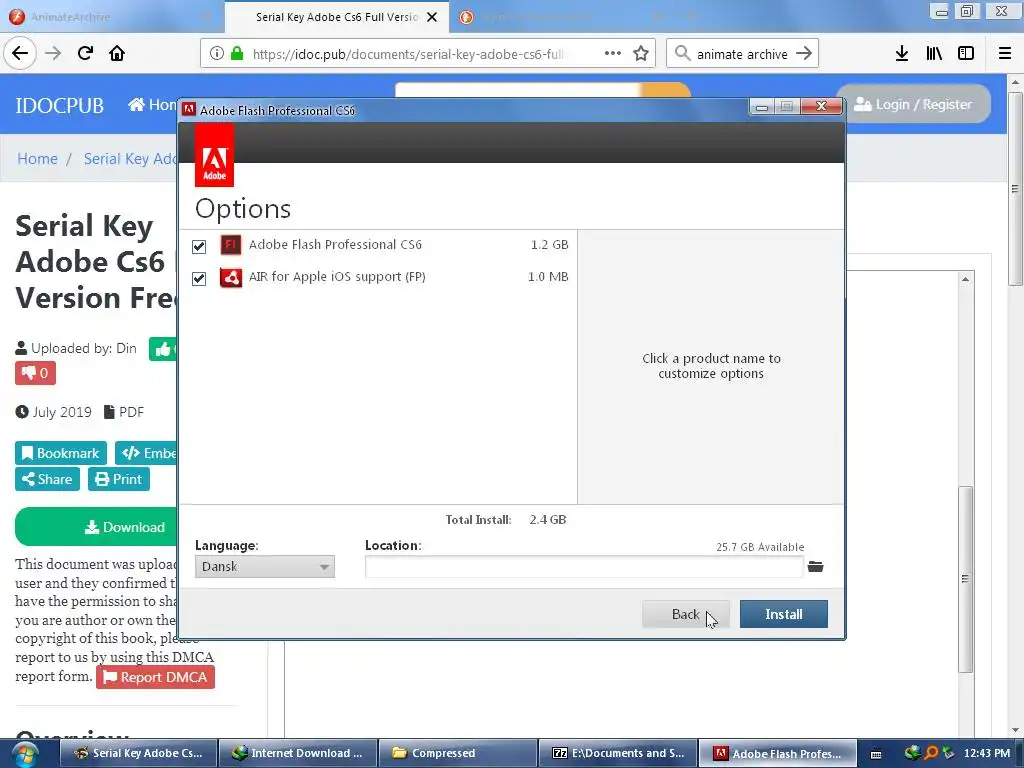Viewport: 1024px width, 768px height.
Task: Select the Serial Key Adobe Cs6 tab
Action: [x=336, y=17]
